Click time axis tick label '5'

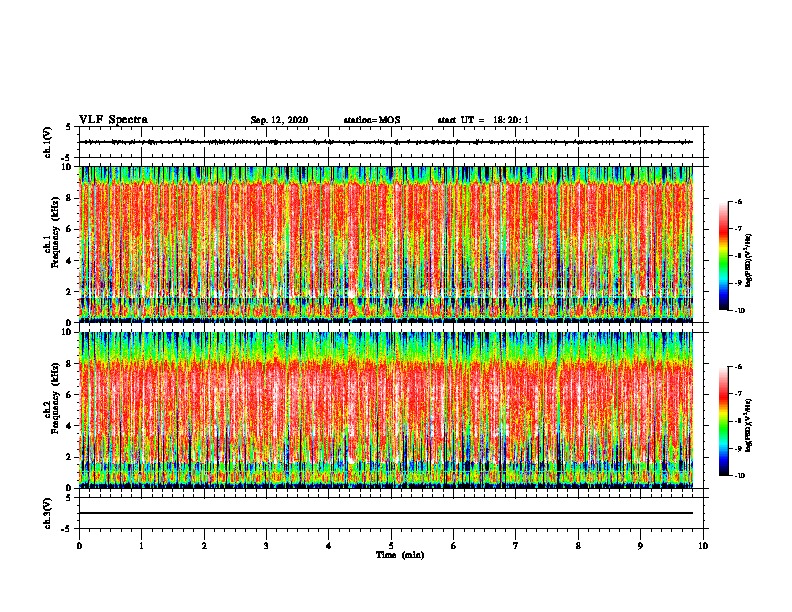391,546
